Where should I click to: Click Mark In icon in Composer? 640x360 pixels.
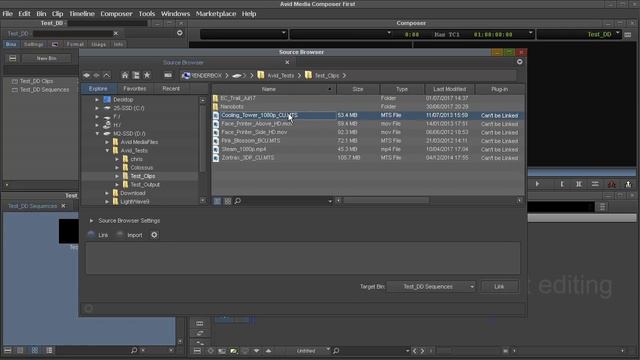click(x=562, y=184)
